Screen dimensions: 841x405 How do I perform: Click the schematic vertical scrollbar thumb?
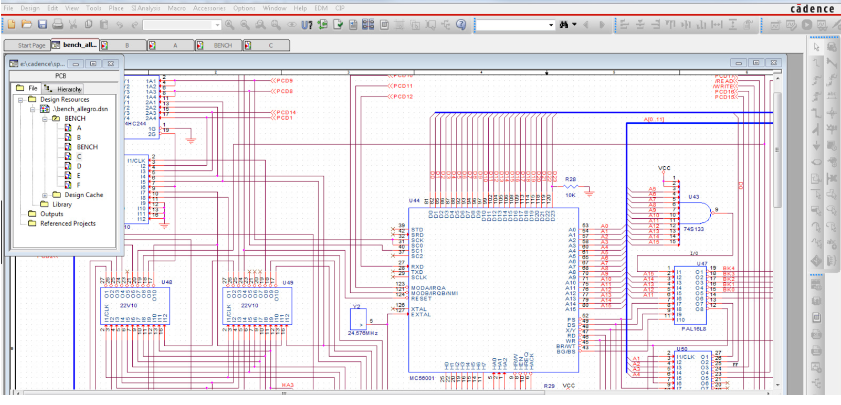point(777,150)
